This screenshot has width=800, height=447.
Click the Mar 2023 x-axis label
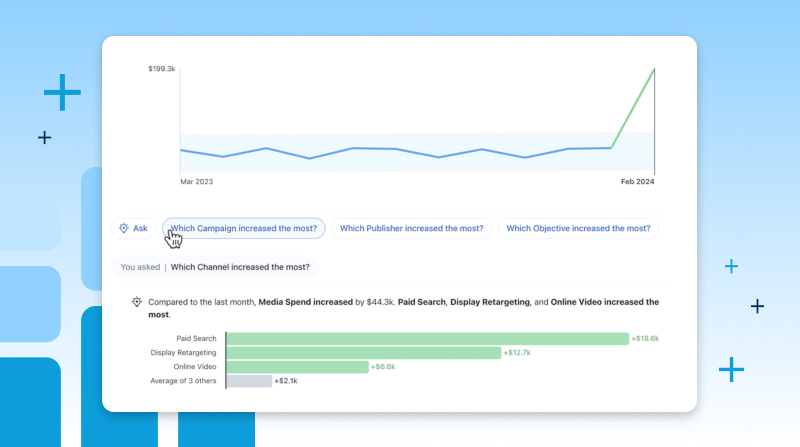(196, 182)
